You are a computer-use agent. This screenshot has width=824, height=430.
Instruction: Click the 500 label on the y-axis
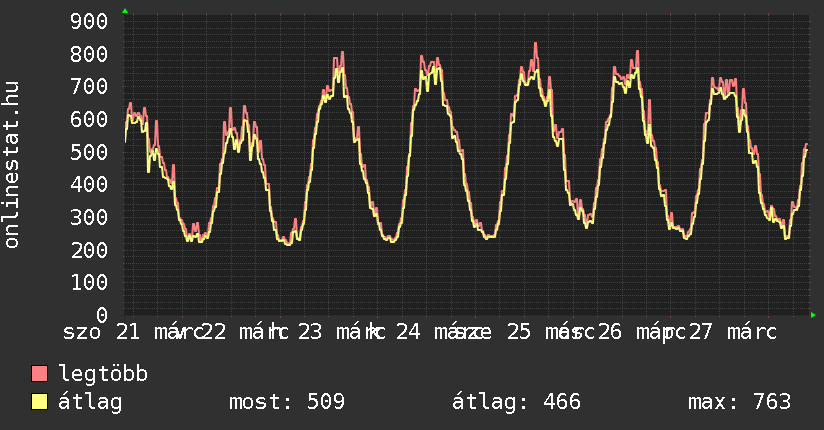point(90,152)
